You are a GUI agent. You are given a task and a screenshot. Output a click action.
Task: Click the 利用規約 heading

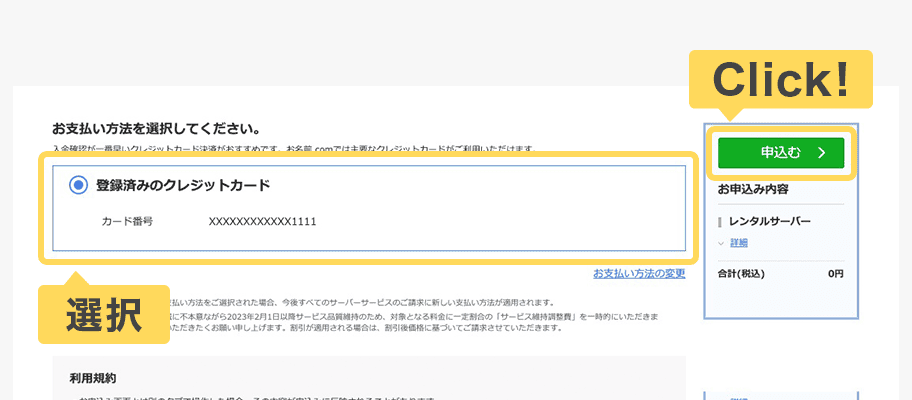tap(93, 378)
